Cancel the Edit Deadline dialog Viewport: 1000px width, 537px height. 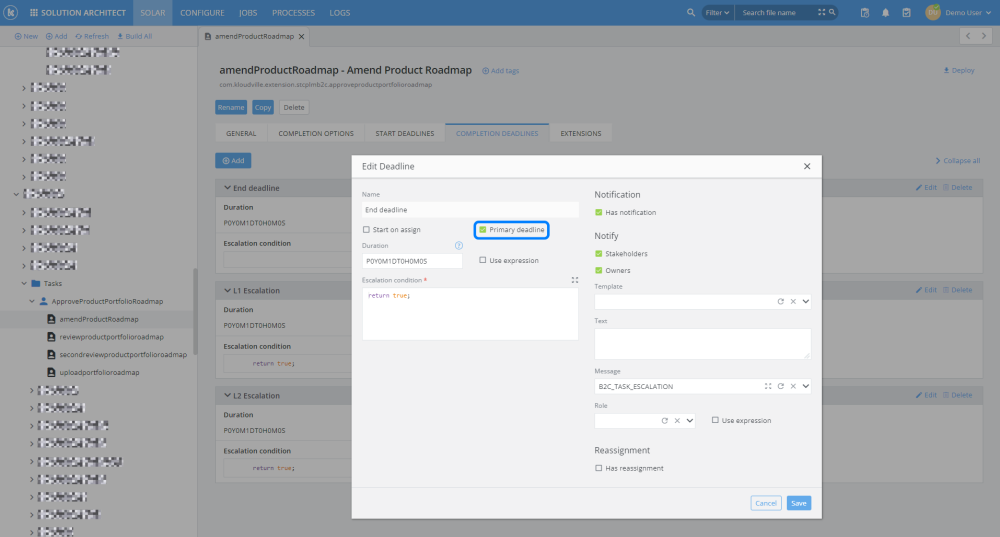766,503
